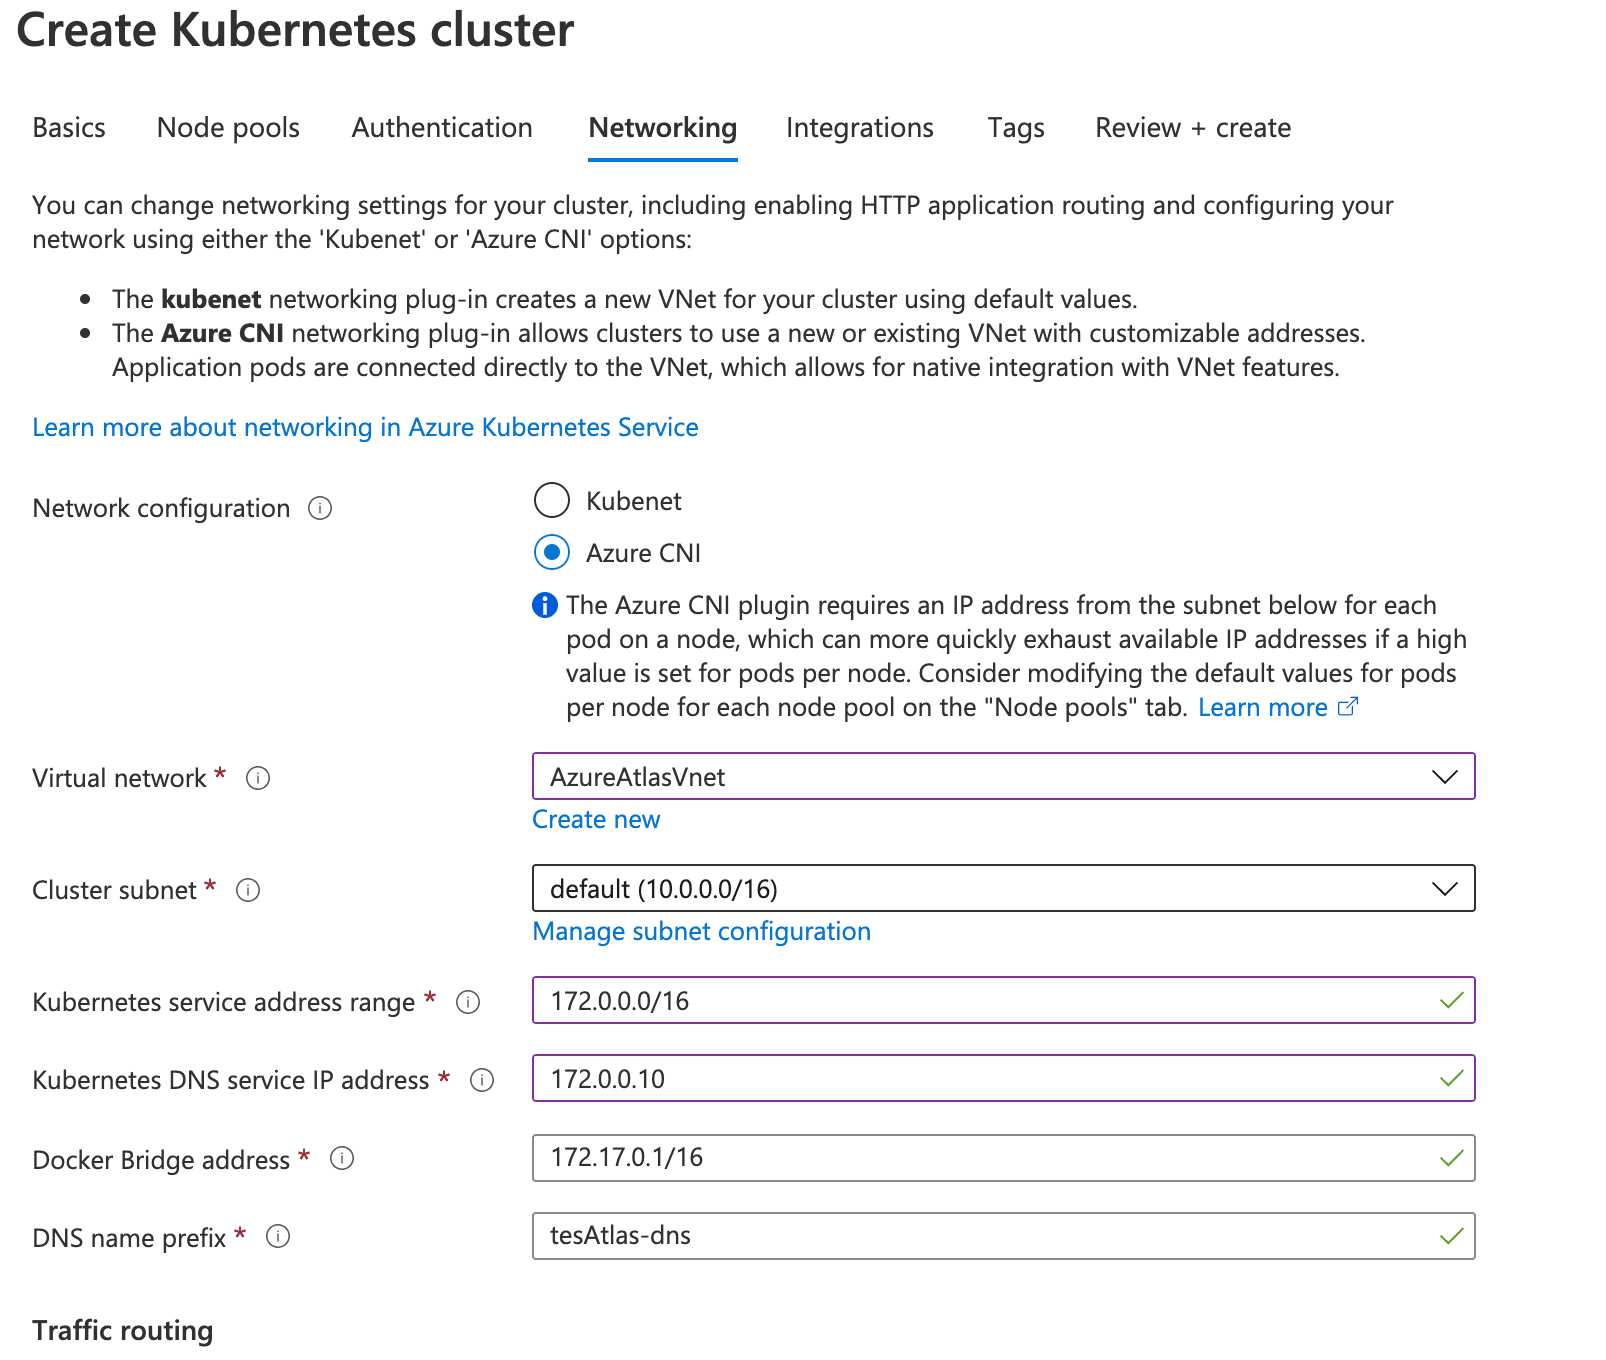Click info icon beside Cluster subnet label

(248, 890)
